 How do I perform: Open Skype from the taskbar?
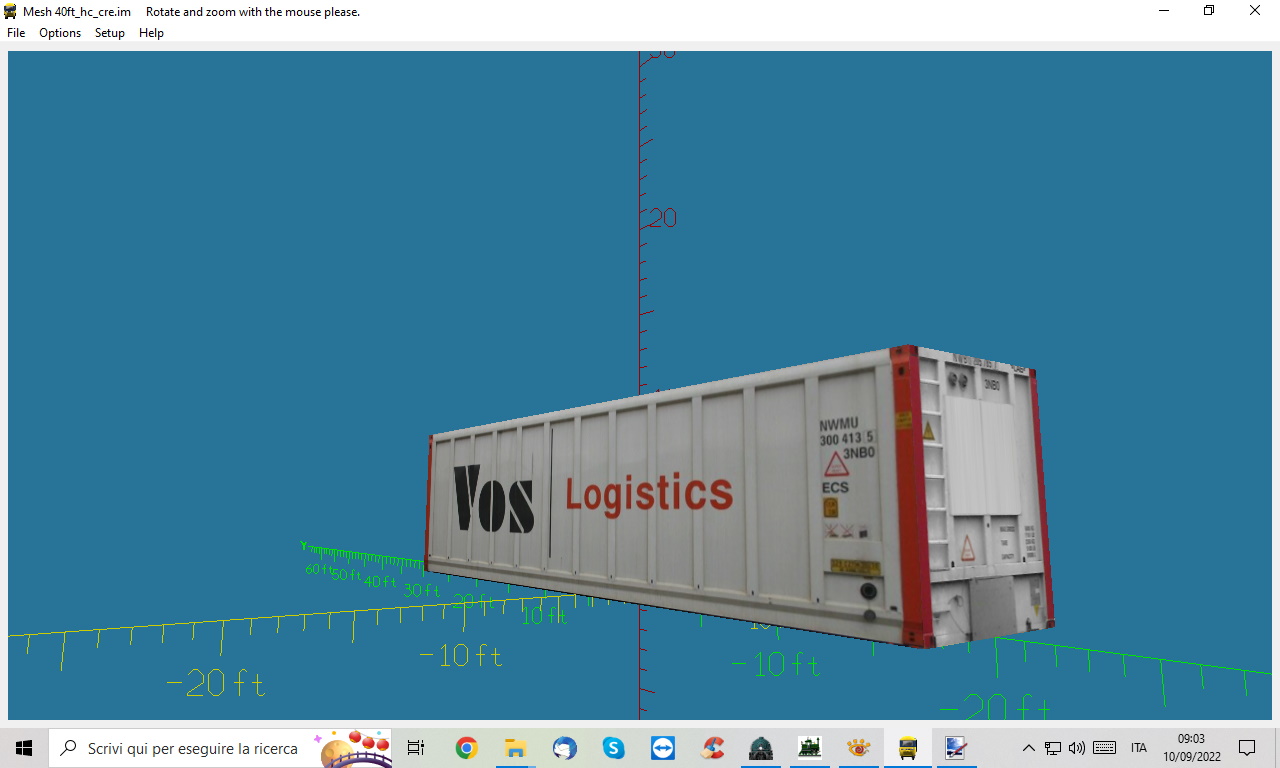613,748
